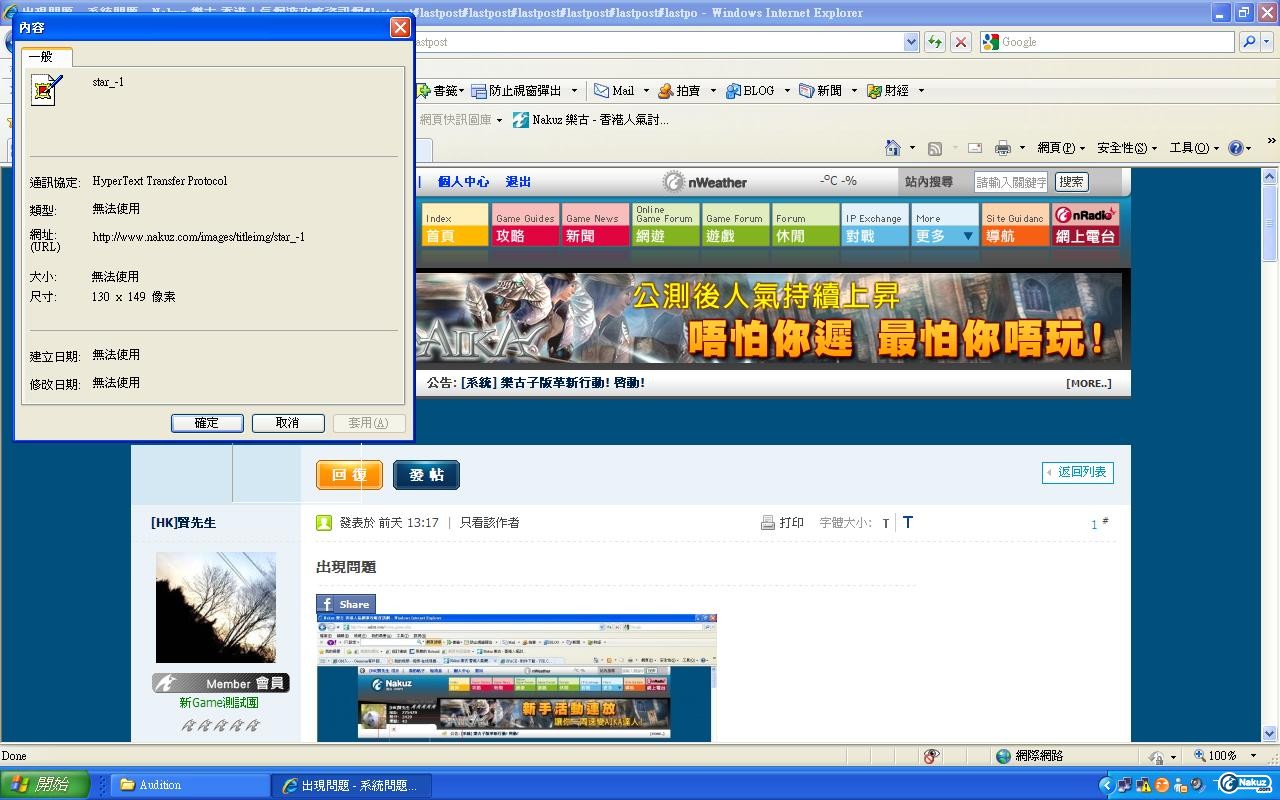The width and height of the screenshot is (1280, 800).
Task: Click the Audition folder taskbar button
Action: (x=190, y=785)
